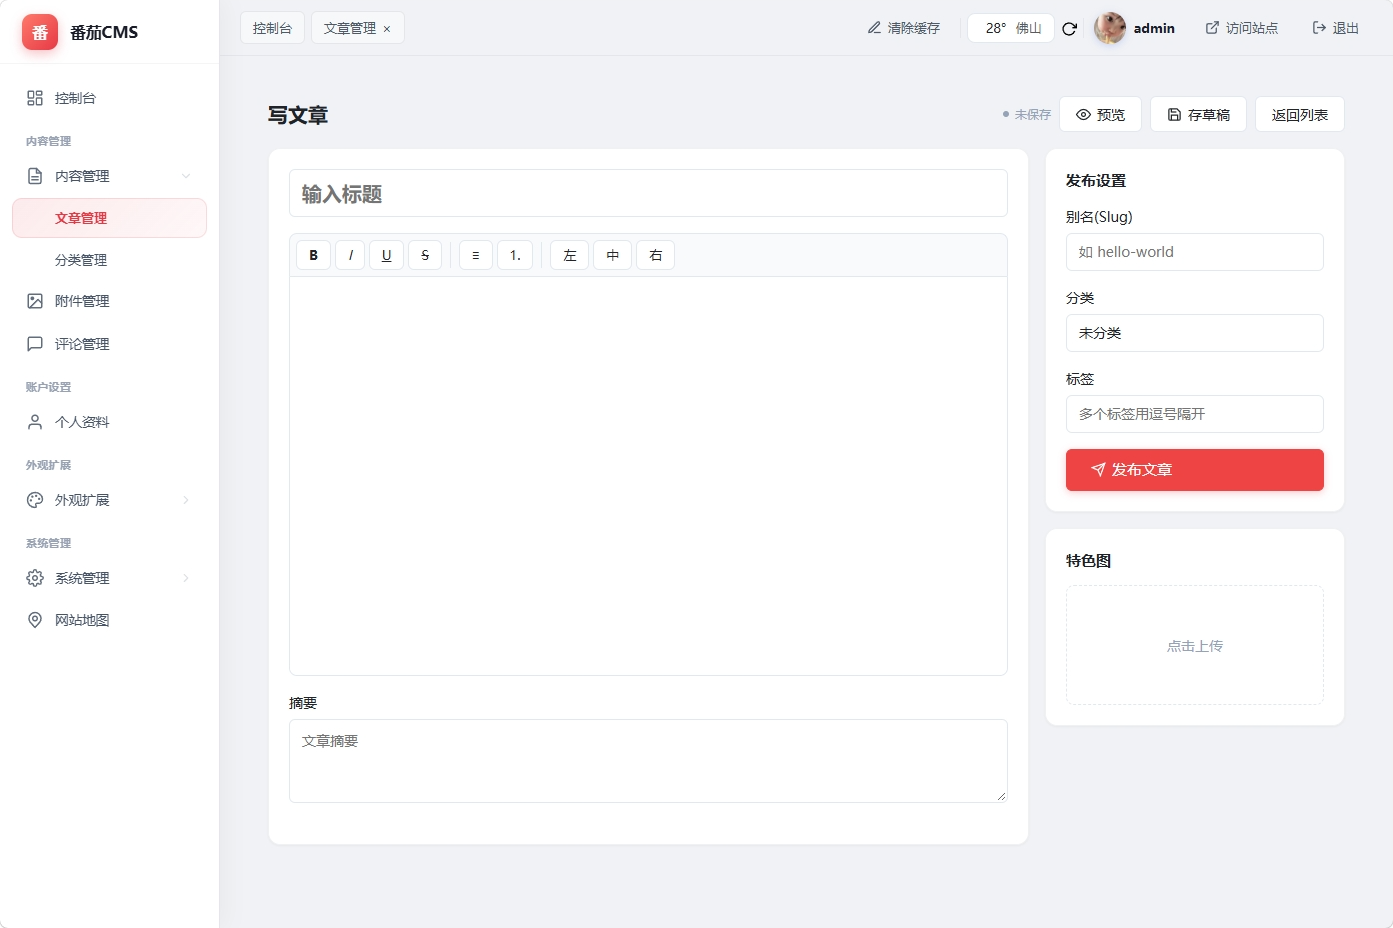Open 分类管理 in sidebar submenu
The height and width of the screenshot is (928, 1393).
[x=109, y=260]
